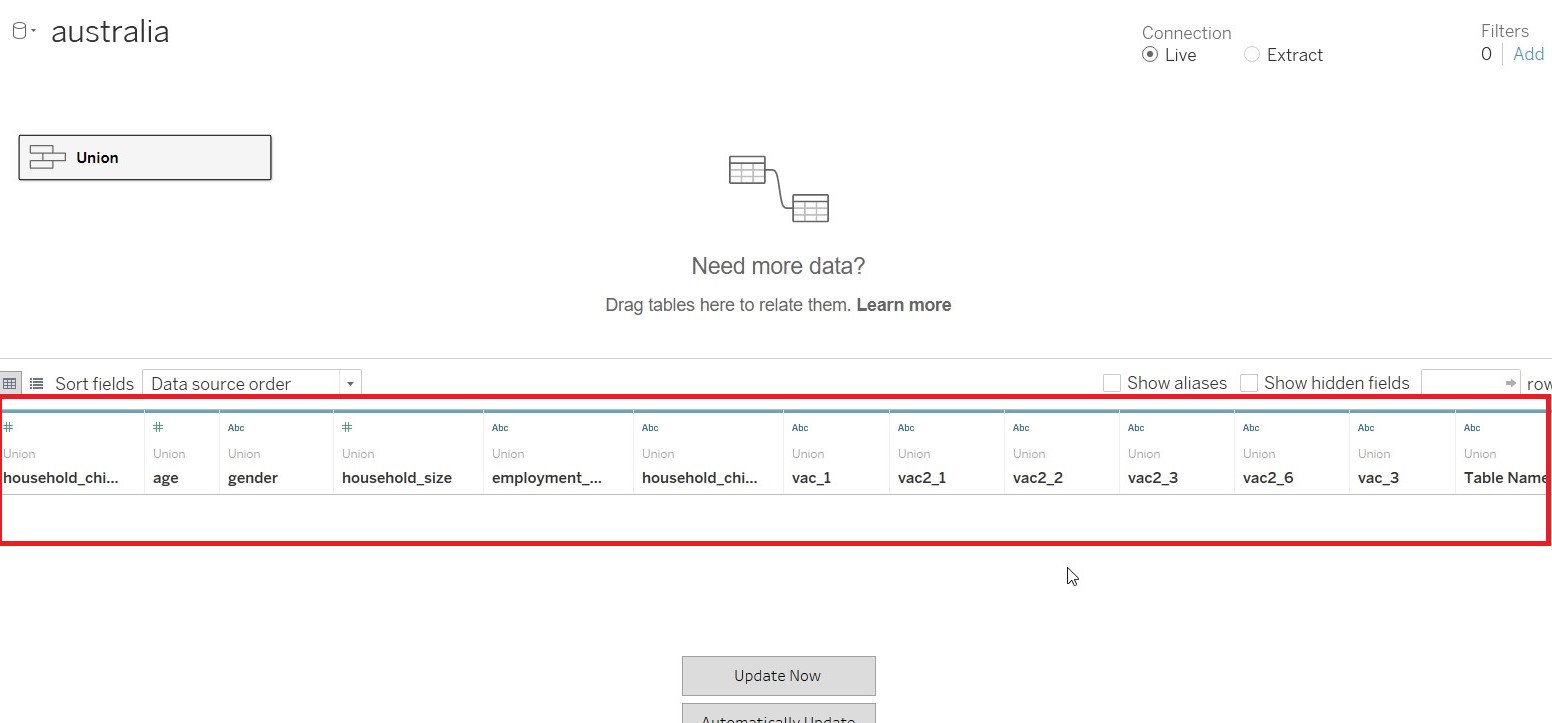Select the Extract connection option
Image resolution: width=1552 pixels, height=723 pixels.
click(1252, 55)
